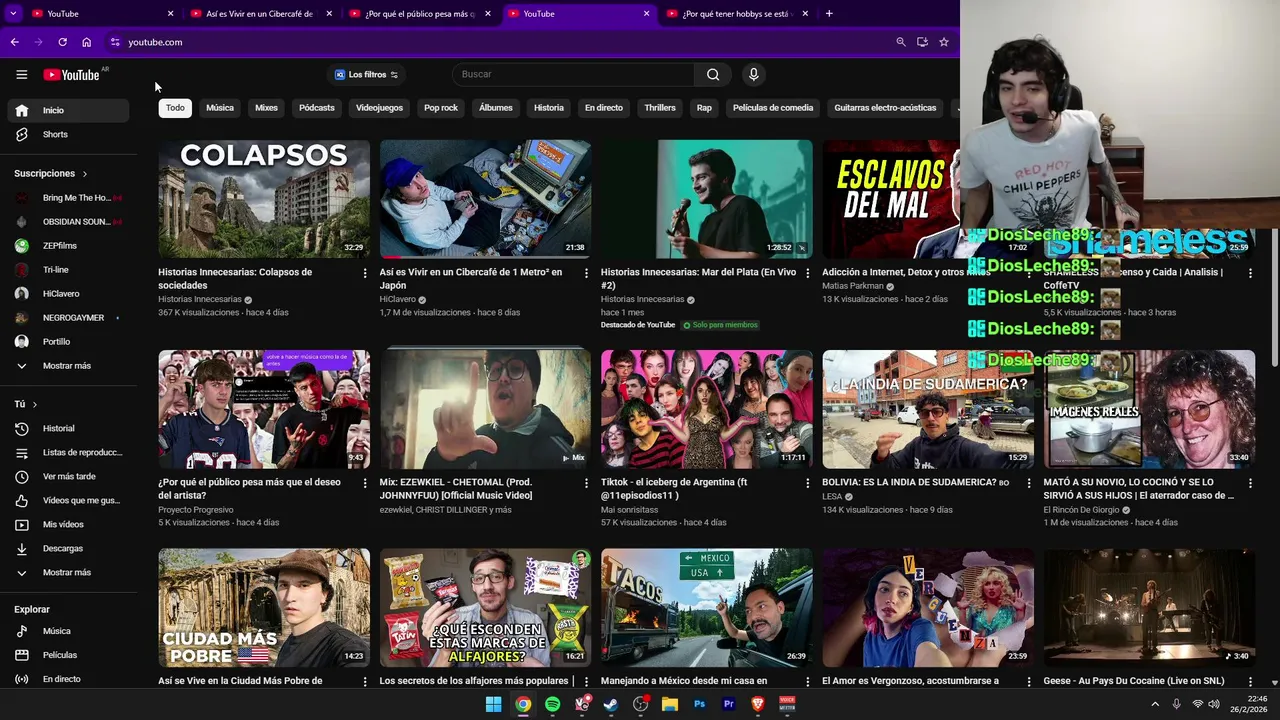1280x720 pixels.
Task: Open the HiClavero channel link under video
Action: click(398, 299)
